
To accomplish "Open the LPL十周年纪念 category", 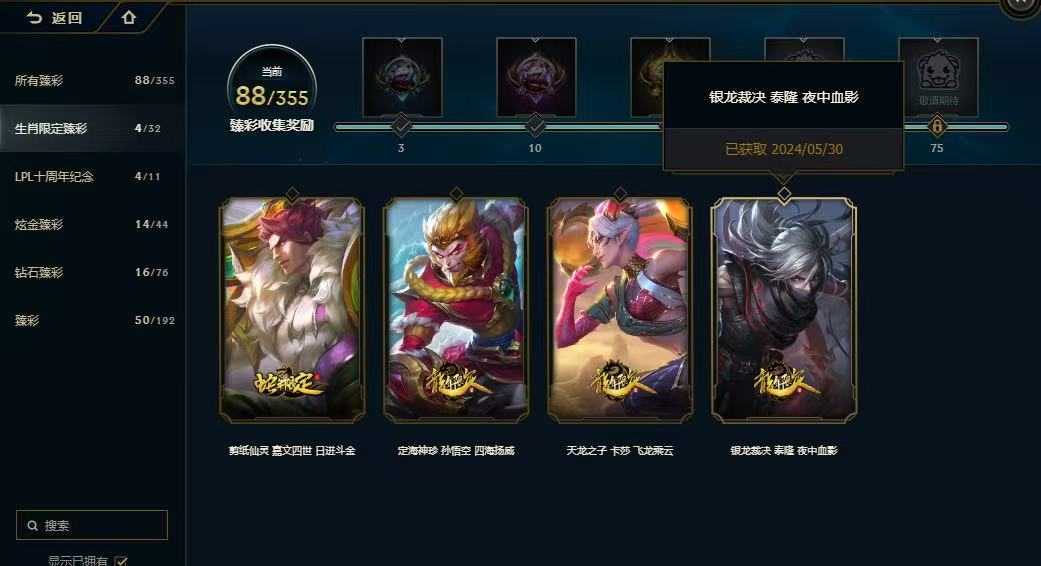I will pyautogui.click(x=93, y=177).
